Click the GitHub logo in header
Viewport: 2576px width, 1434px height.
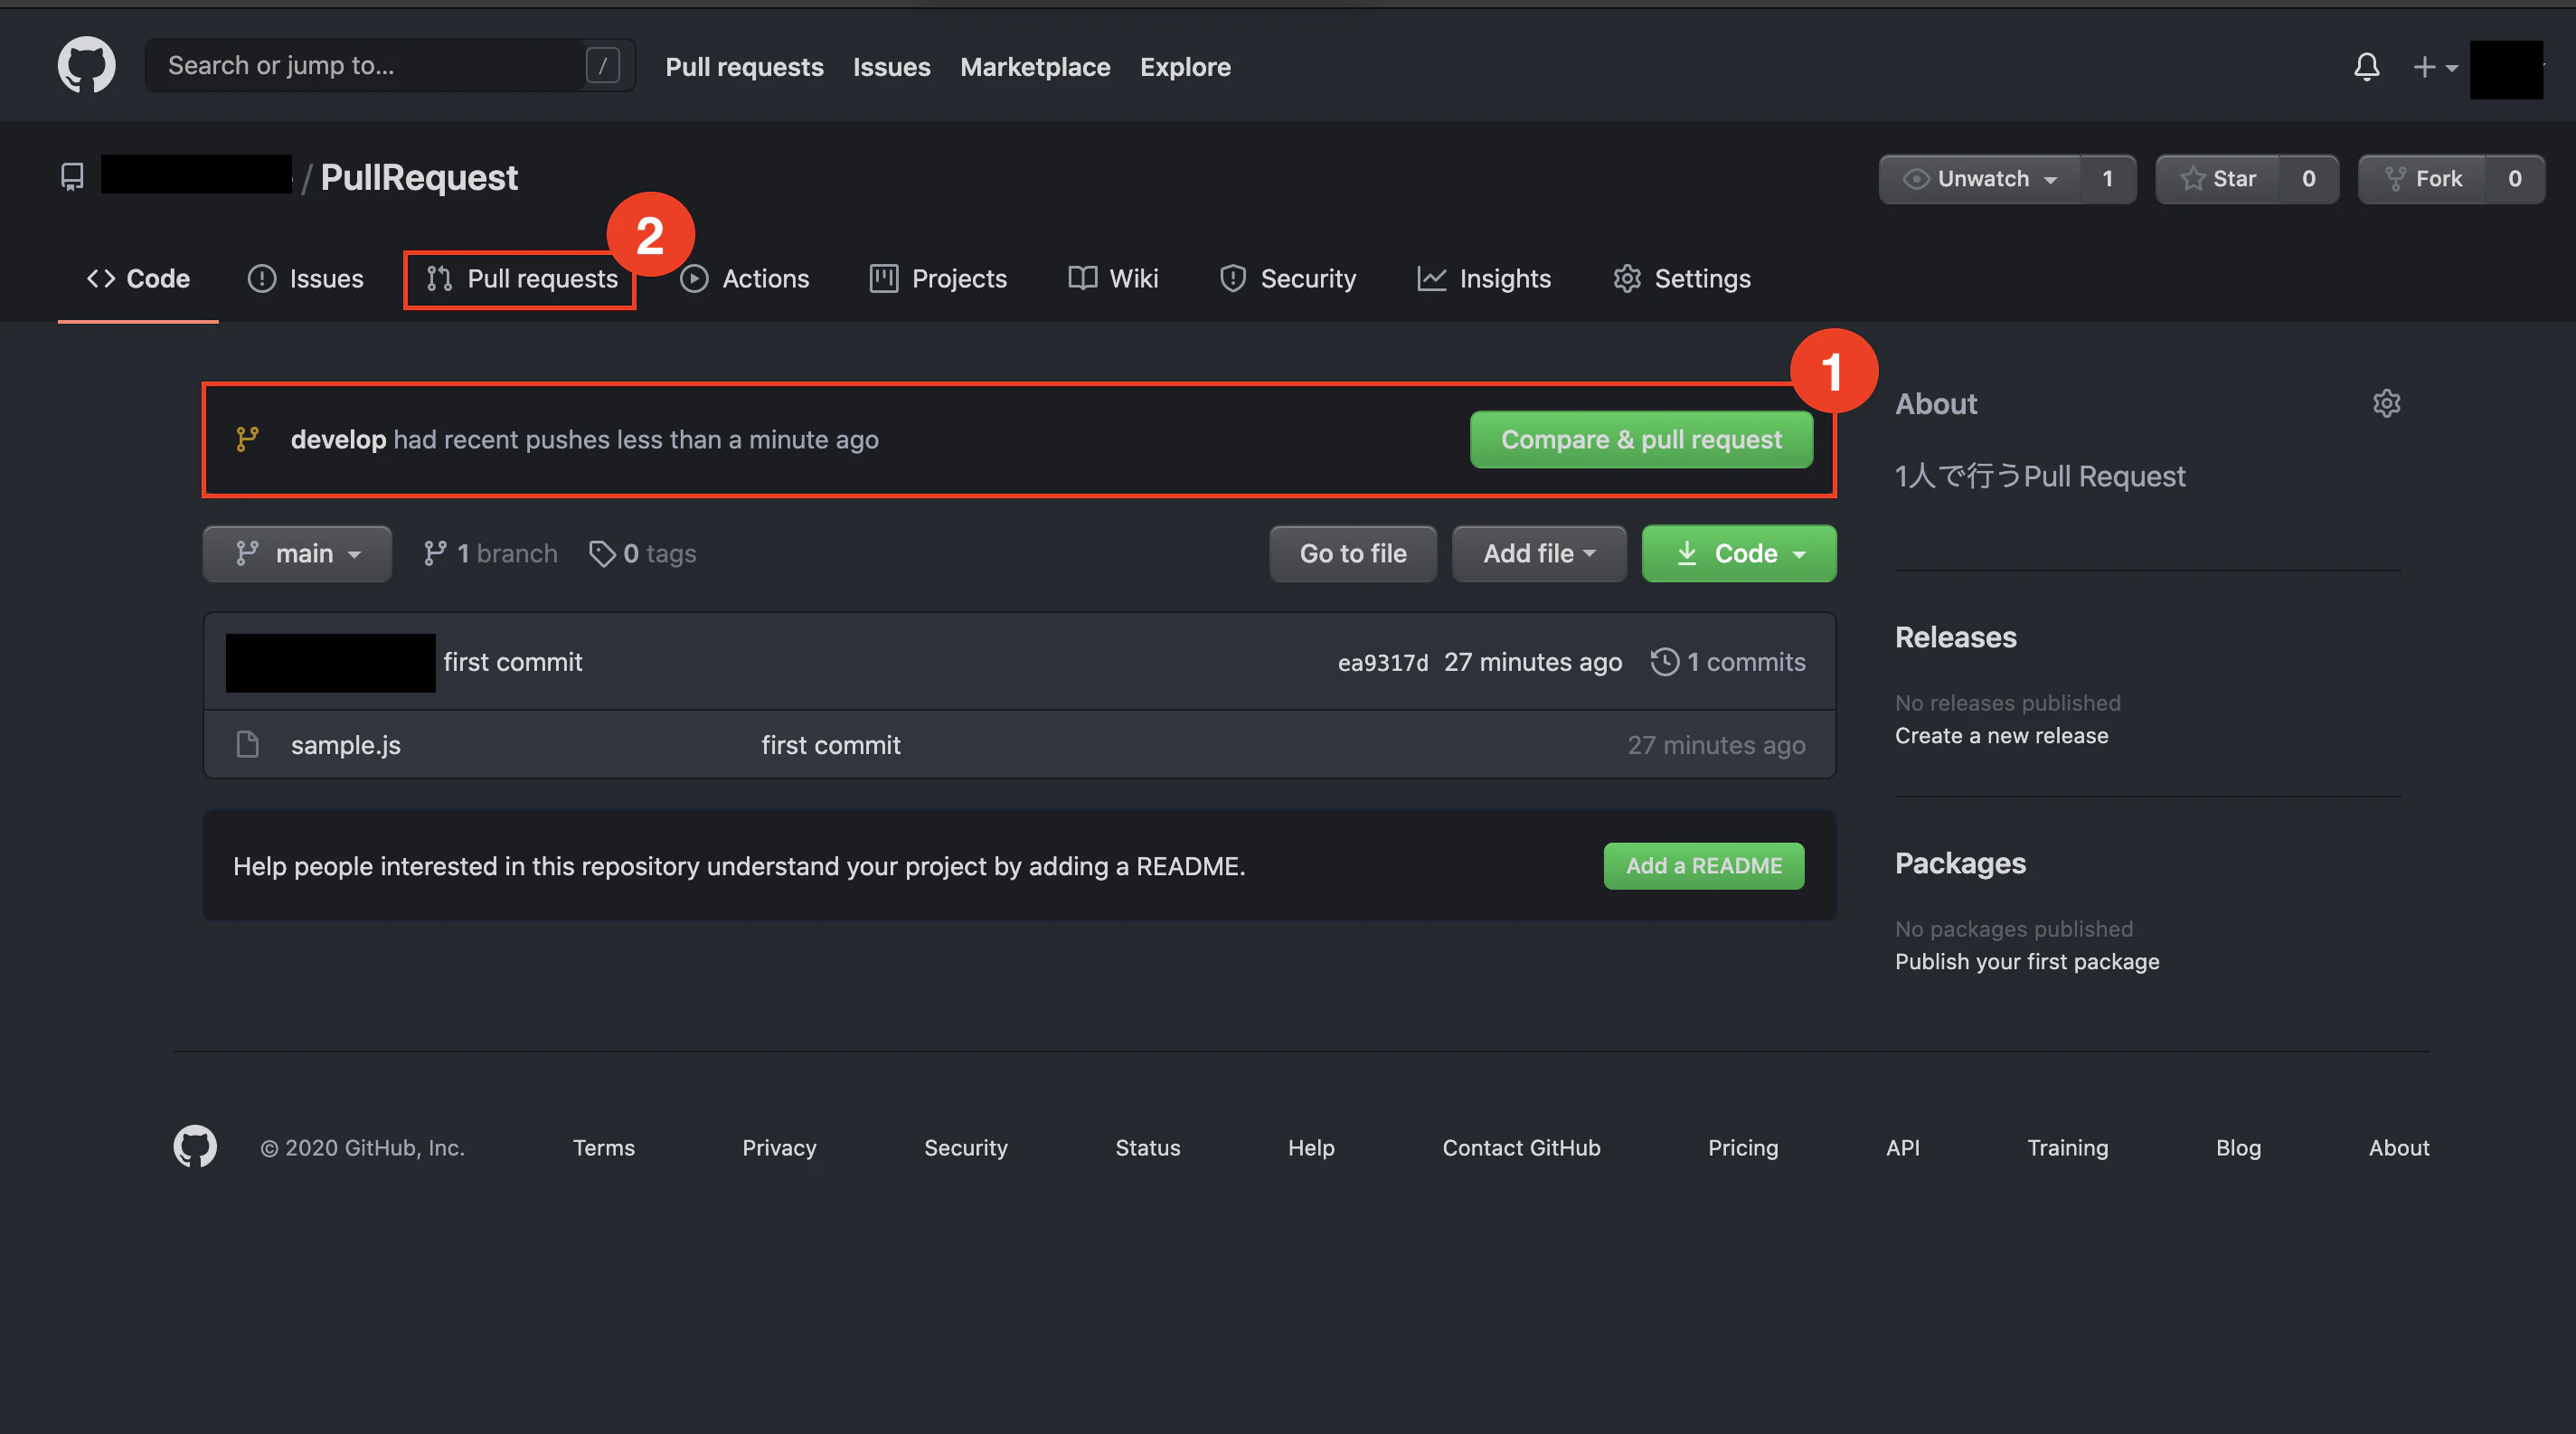click(86, 66)
